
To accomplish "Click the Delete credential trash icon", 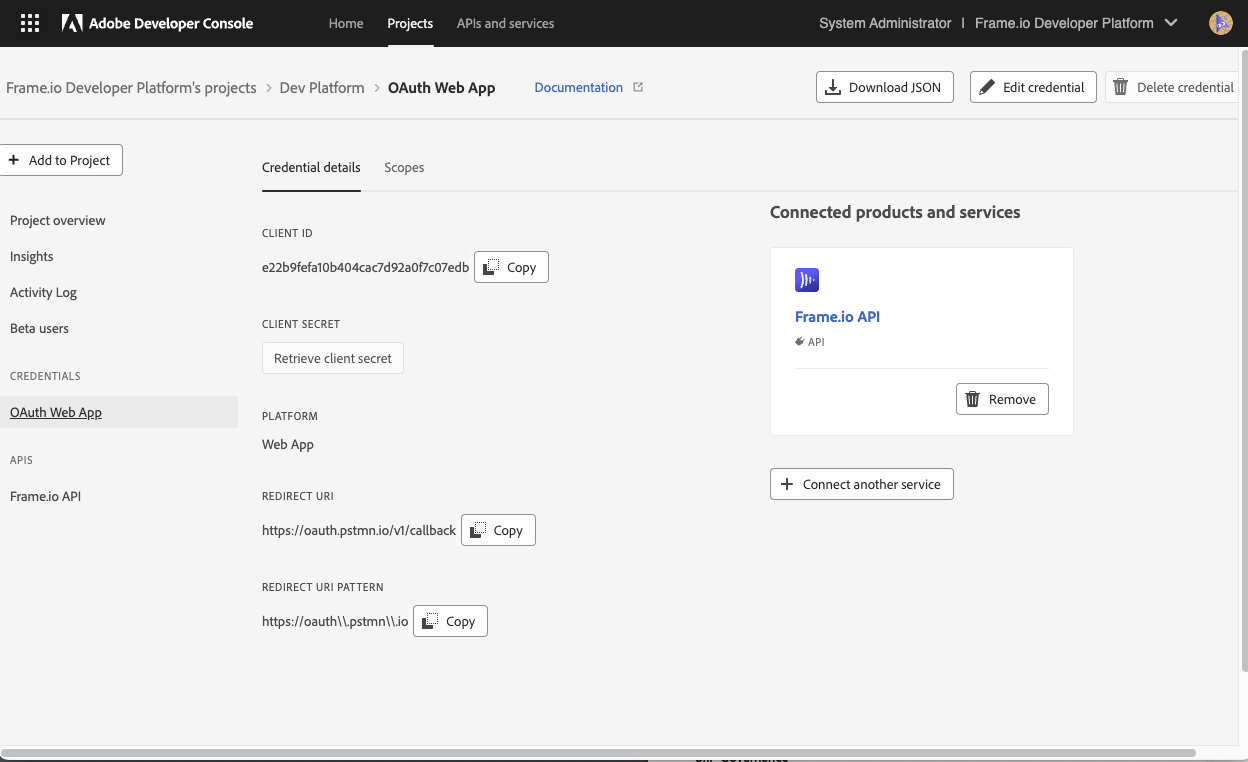I will (1122, 87).
